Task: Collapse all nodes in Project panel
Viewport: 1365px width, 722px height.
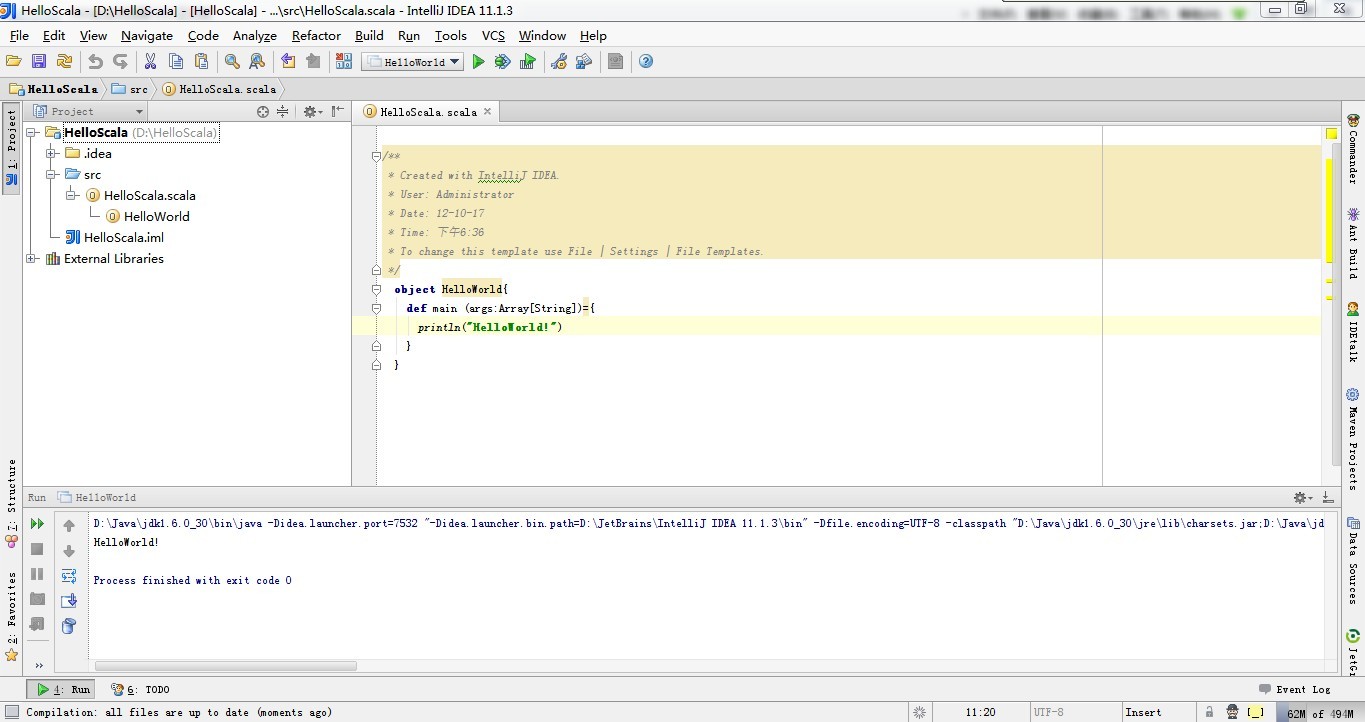Action: click(x=282, y=112)
